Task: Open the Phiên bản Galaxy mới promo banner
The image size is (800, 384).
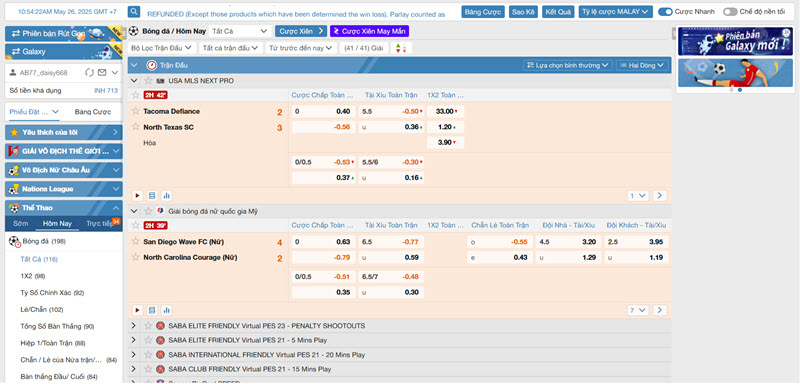Action: point(735,41)
